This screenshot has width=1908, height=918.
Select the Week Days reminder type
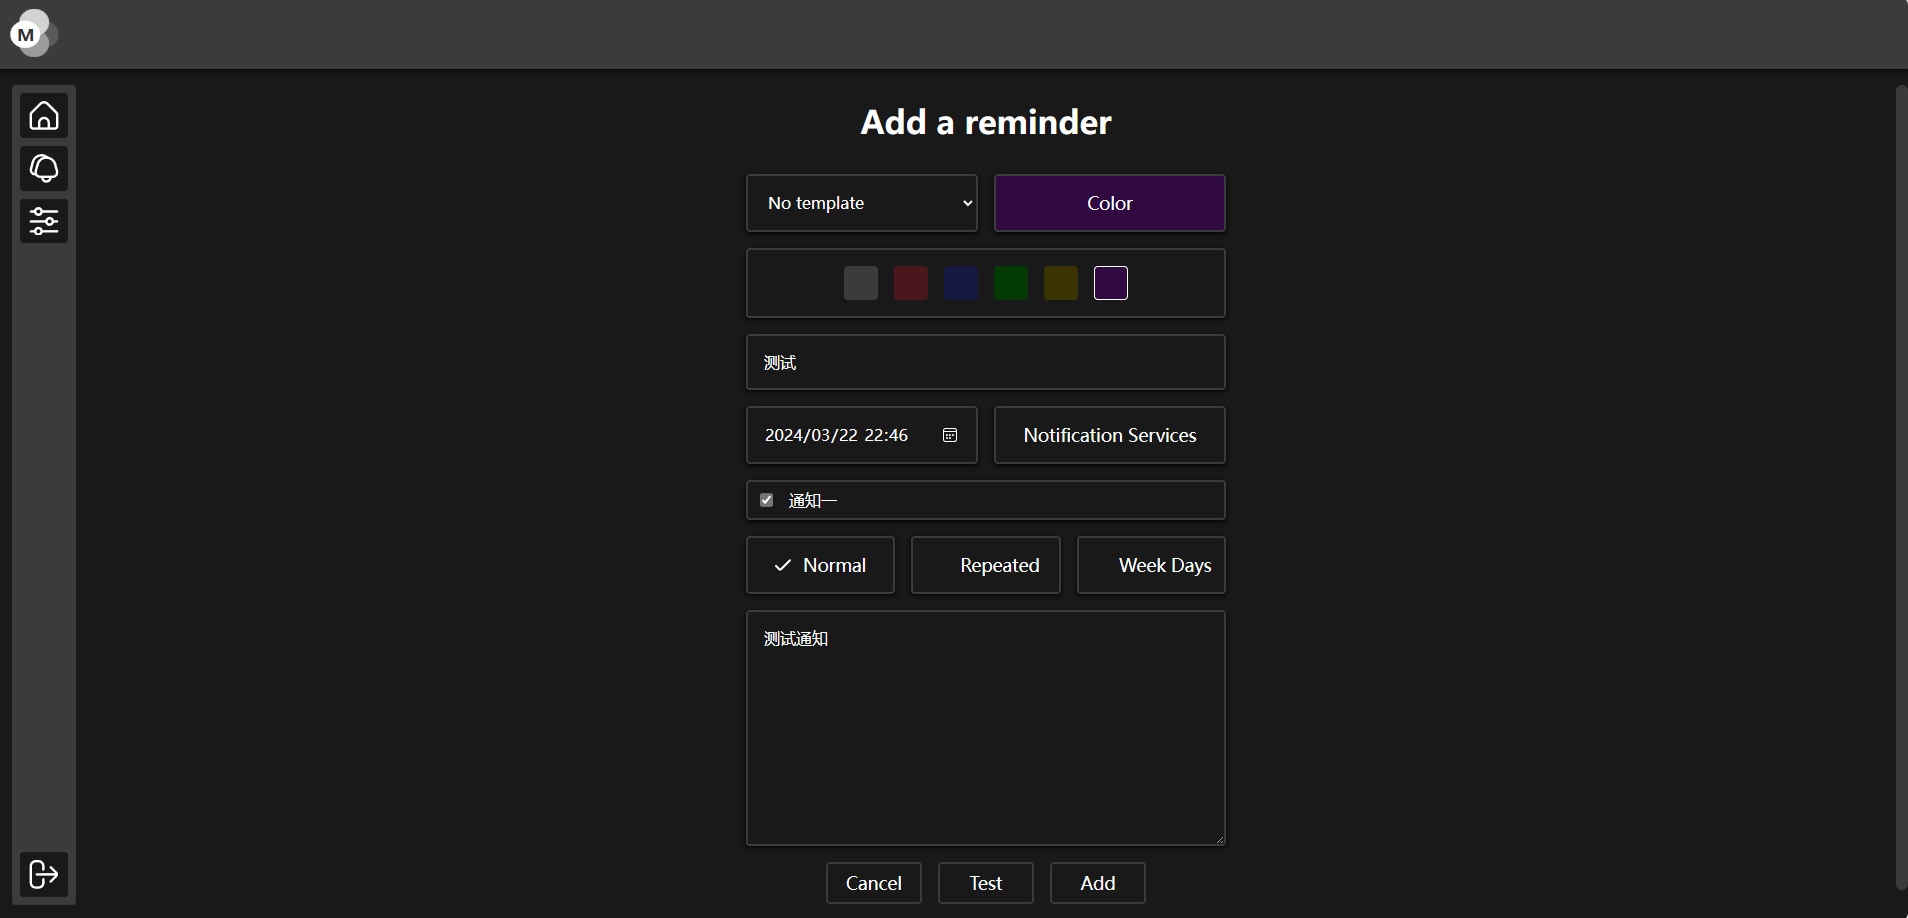click(1151, 565)
